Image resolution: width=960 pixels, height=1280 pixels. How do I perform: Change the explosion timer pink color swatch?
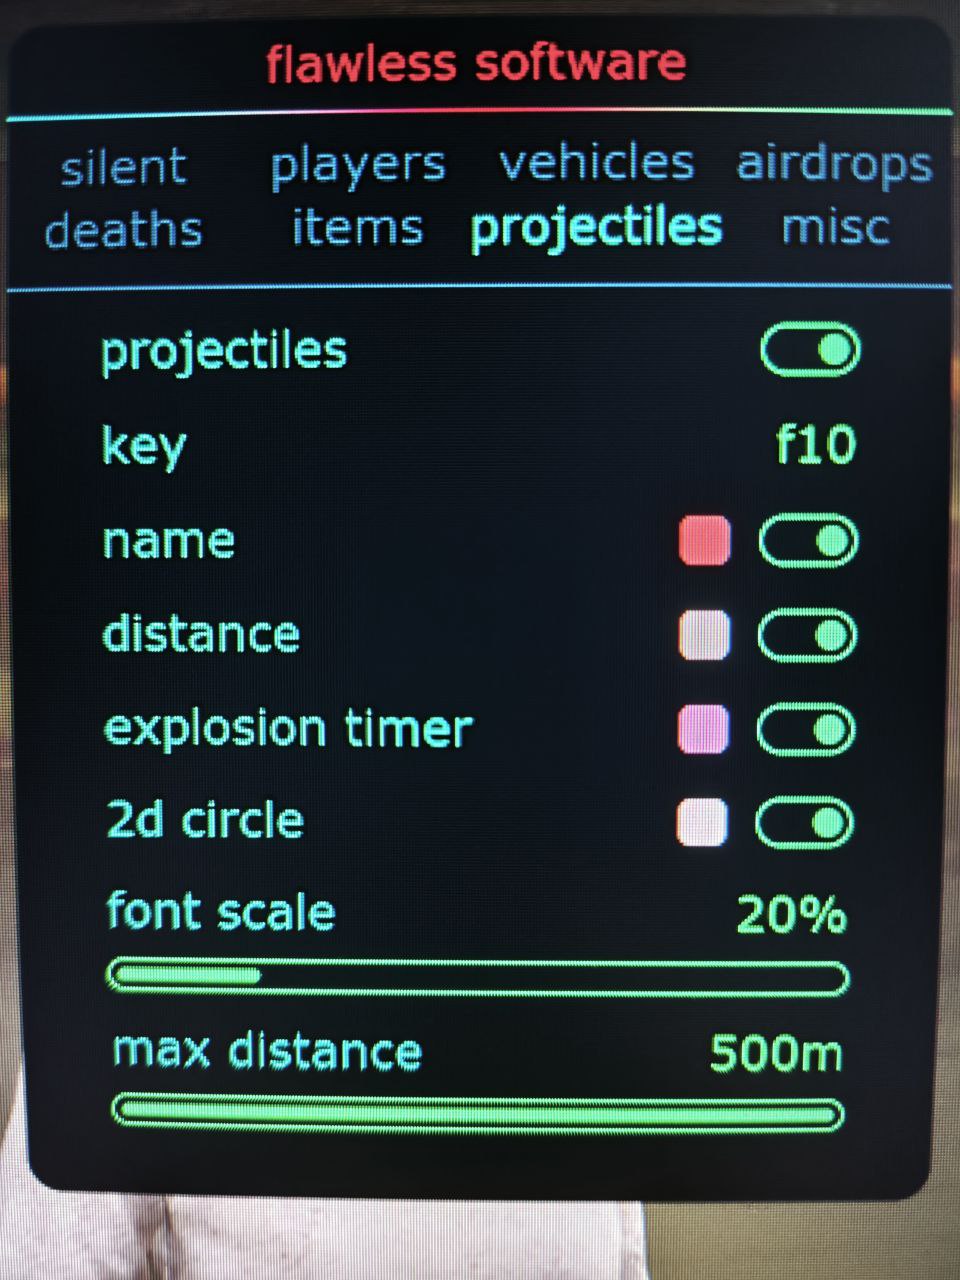tap(703, 729)
